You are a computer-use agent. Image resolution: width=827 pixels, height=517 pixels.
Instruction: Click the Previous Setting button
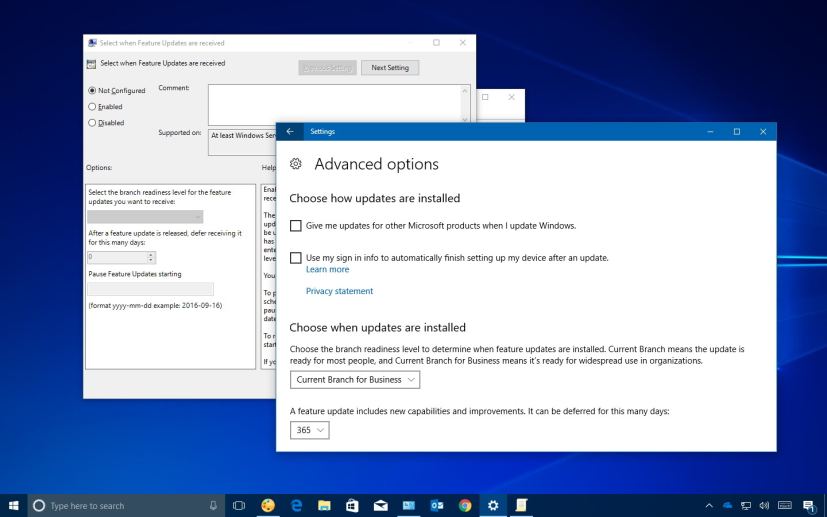click(328, 68)
